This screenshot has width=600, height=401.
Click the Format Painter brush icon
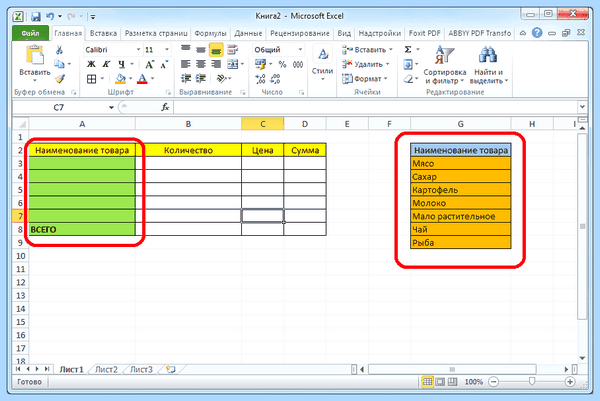[x=59, y=79]
